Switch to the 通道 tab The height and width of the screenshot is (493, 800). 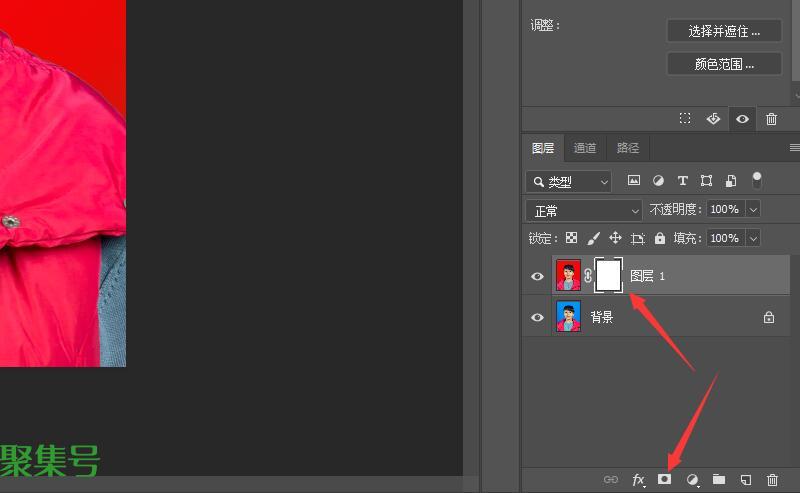[585, 148]
